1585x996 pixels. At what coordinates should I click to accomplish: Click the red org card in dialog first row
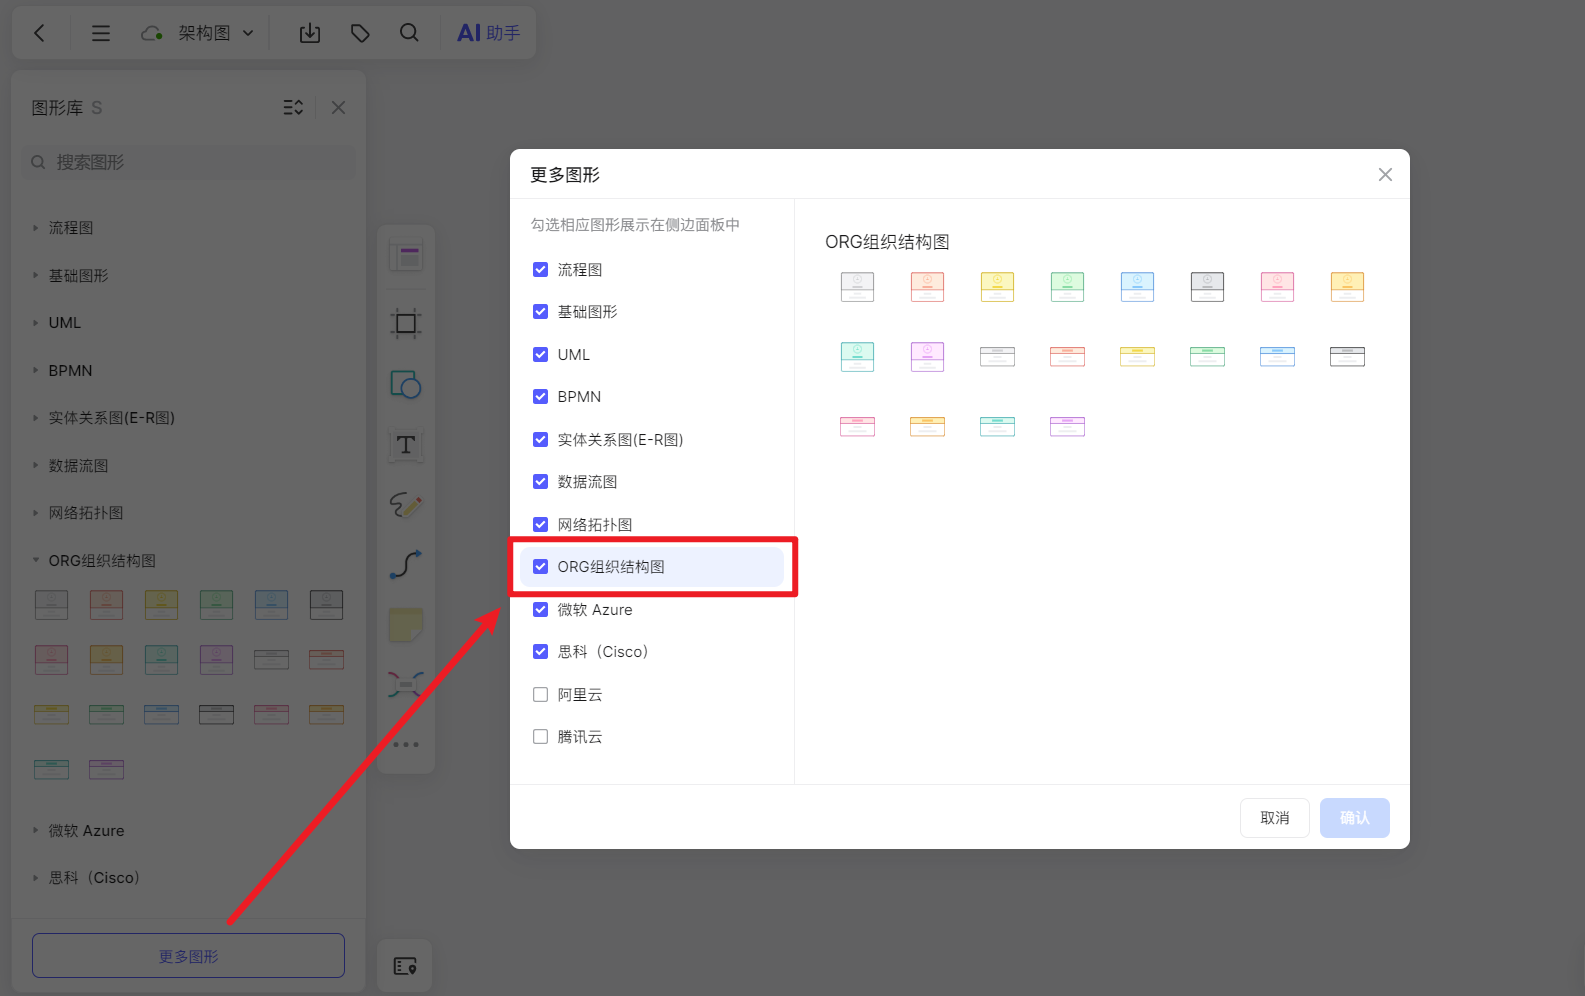pos(927,286)
